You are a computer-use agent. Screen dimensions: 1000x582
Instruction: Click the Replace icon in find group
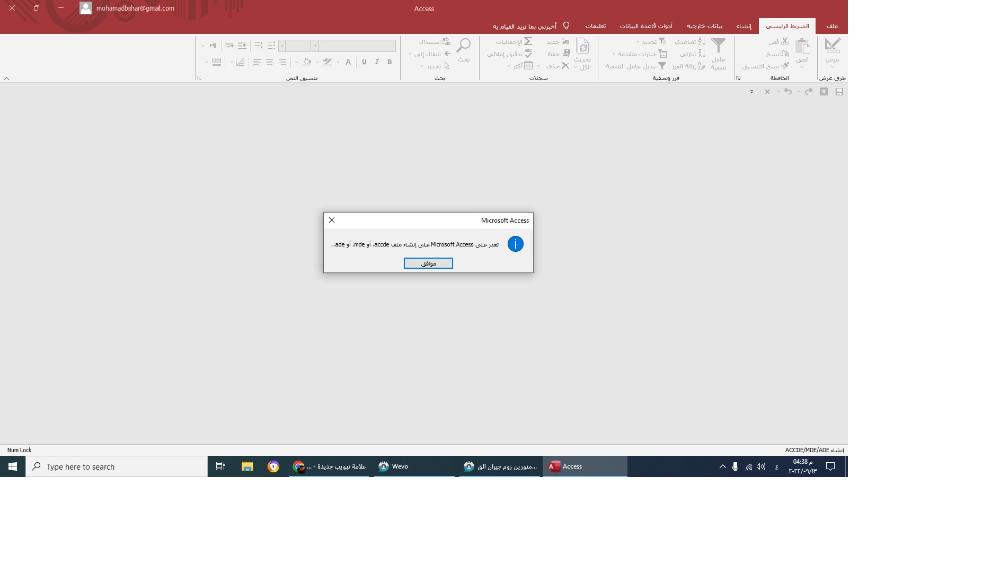click(x=446, y=41)
